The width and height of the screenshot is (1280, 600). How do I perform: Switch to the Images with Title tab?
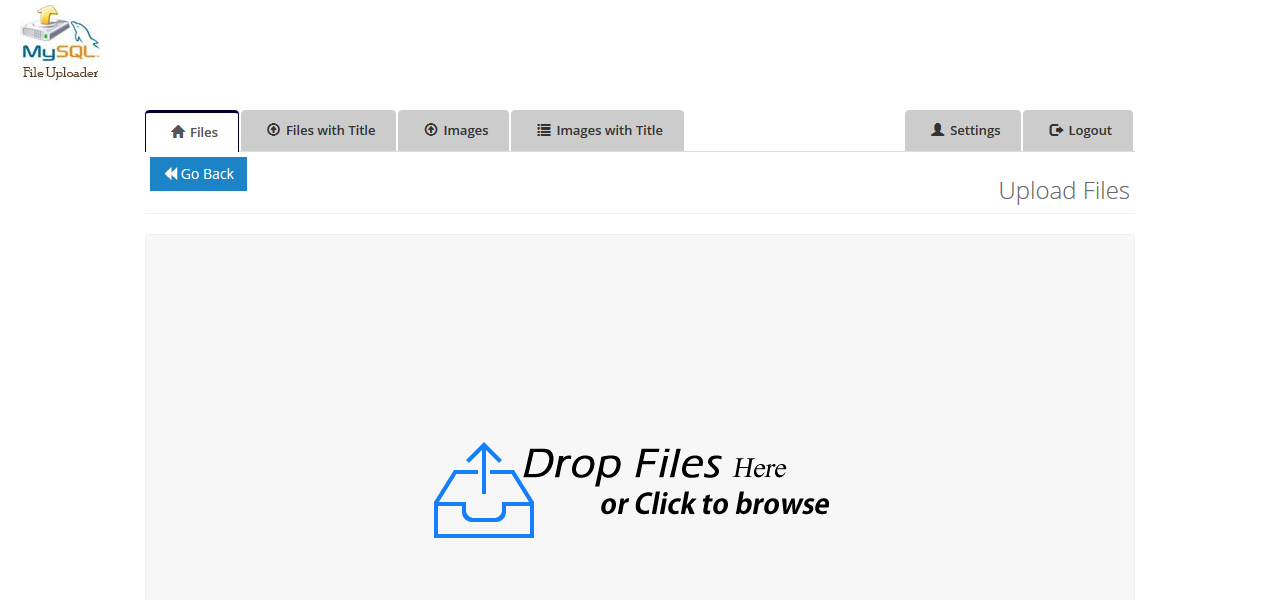(x=597, y=130)
